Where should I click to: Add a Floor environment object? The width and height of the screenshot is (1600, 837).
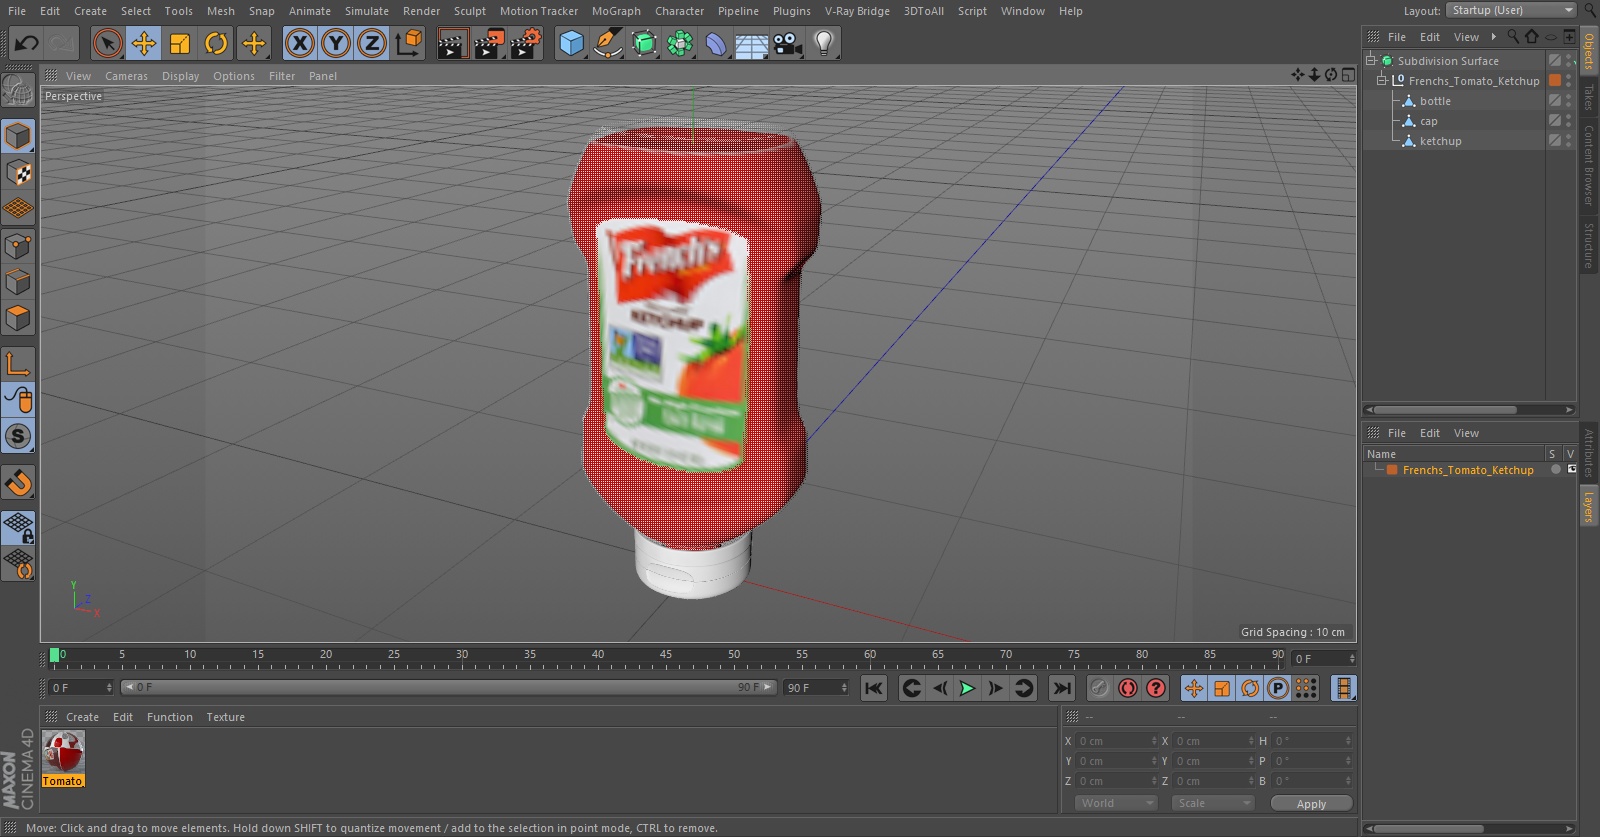(752, 43)
